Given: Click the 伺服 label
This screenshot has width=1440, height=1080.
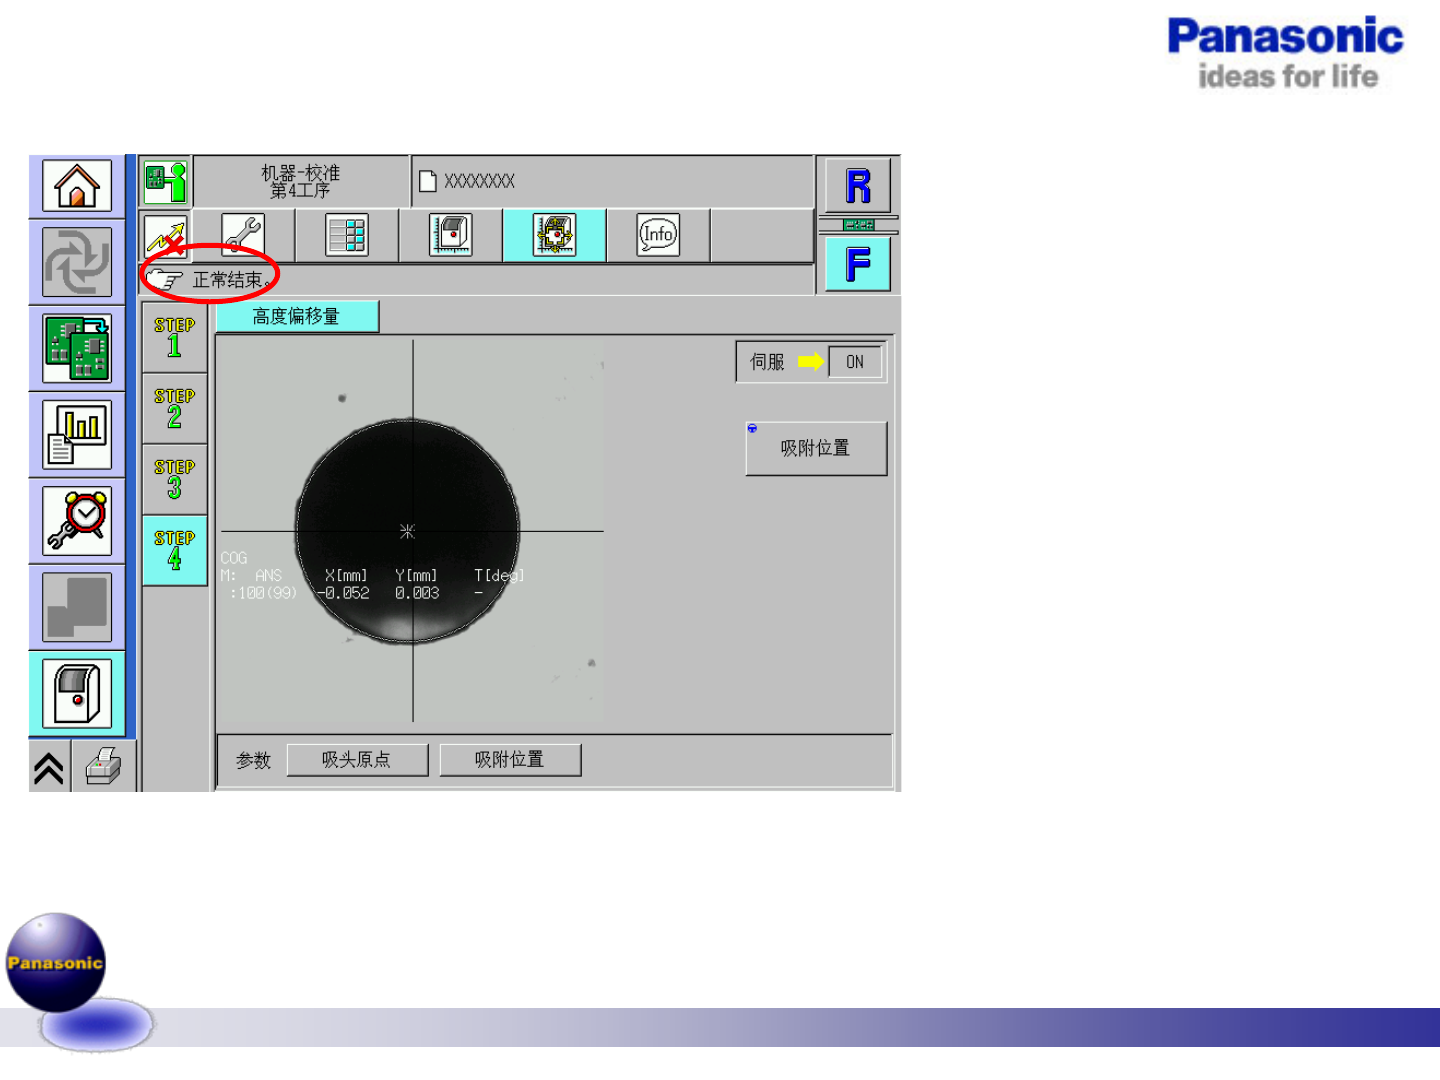Looking at the screenshot, I should pyautogui.click(x=768, y=362).
